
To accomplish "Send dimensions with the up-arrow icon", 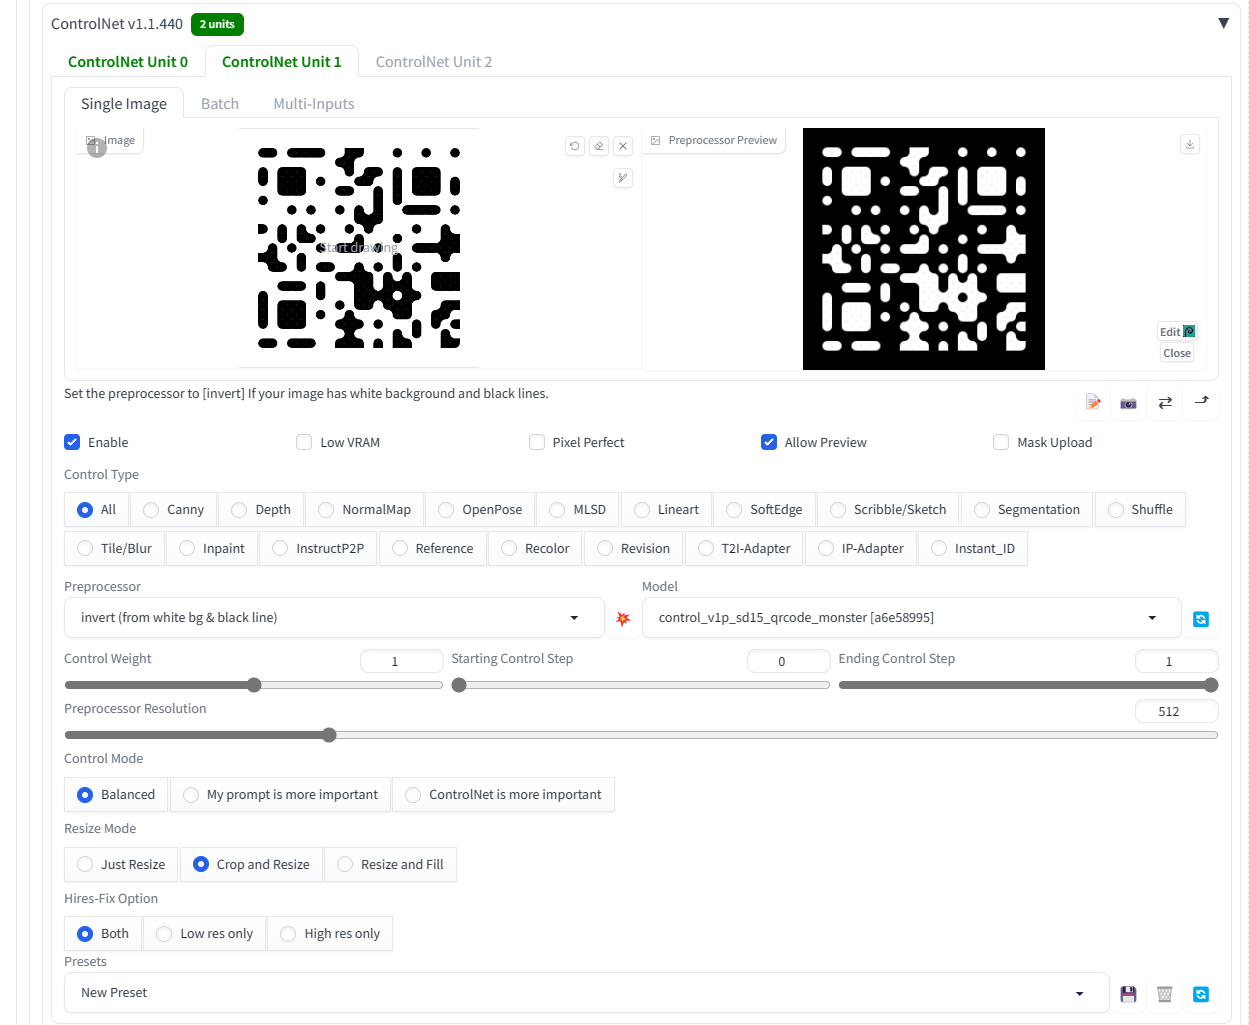I will [x=1202, y=402].
